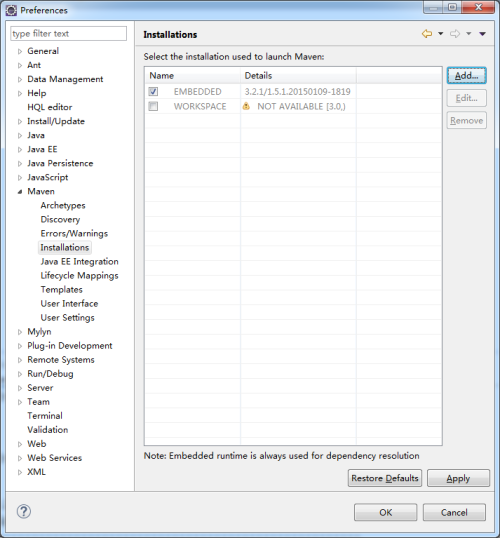Screen dimensions: 500x538
Task: Expand the Team tree node
Action: 20,402
